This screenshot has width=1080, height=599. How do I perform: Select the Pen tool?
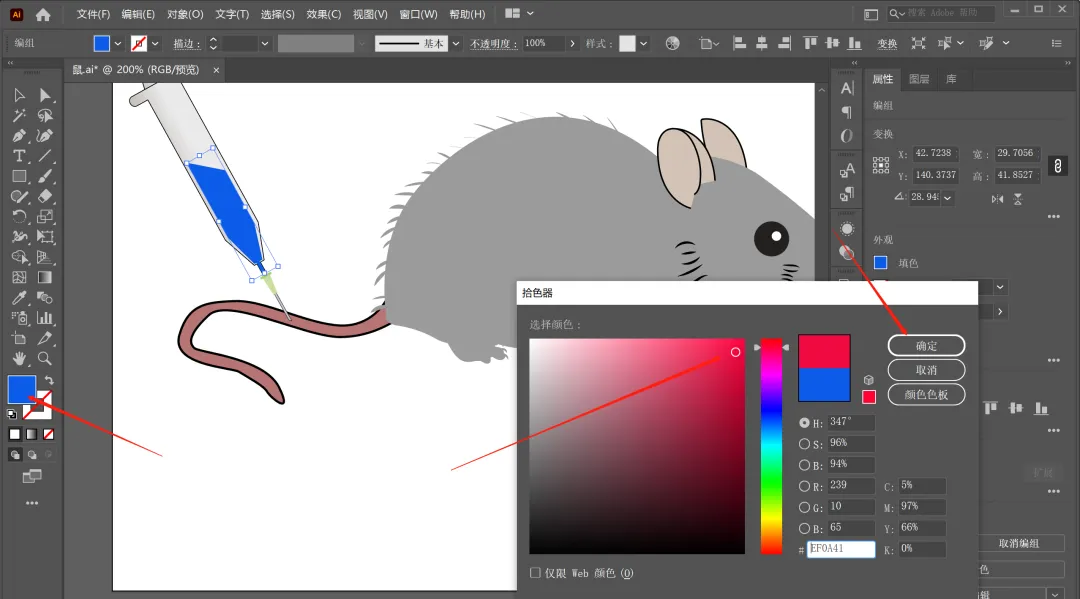[19, 135]
